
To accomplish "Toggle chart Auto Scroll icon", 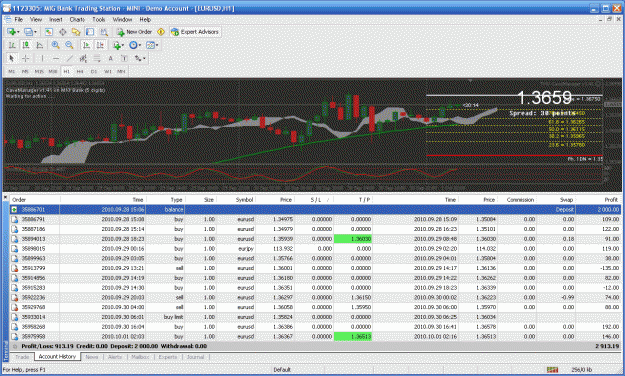I will (86, 45).
